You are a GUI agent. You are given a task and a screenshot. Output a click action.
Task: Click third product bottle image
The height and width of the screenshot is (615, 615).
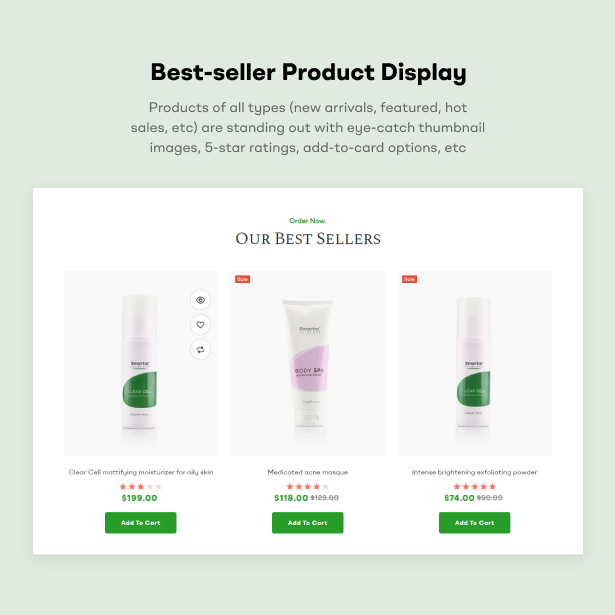473,363
